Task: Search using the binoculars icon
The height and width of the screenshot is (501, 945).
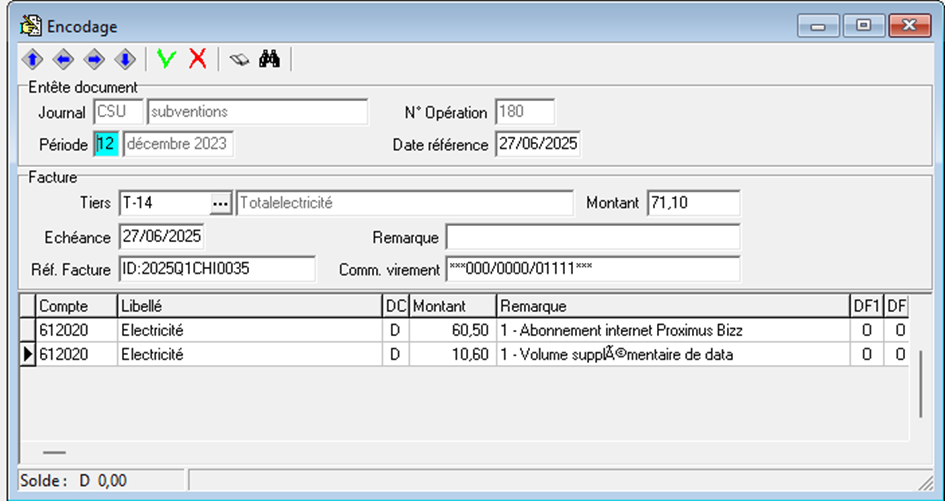Action: [x=269, y=59]
